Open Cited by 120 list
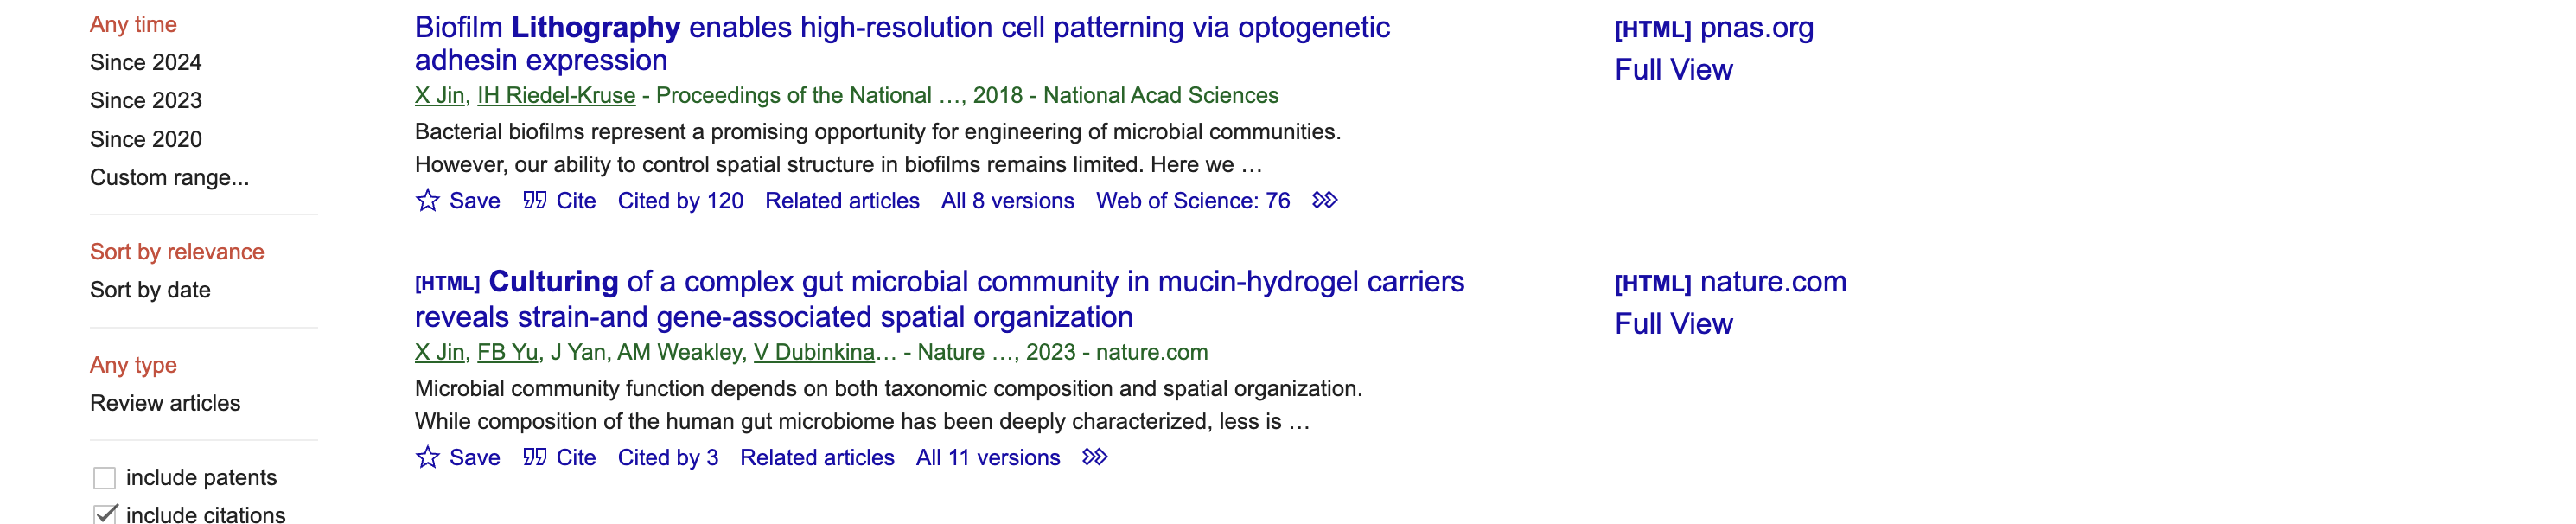Viewport: 2576px width, 524px height. coord(681,200)
